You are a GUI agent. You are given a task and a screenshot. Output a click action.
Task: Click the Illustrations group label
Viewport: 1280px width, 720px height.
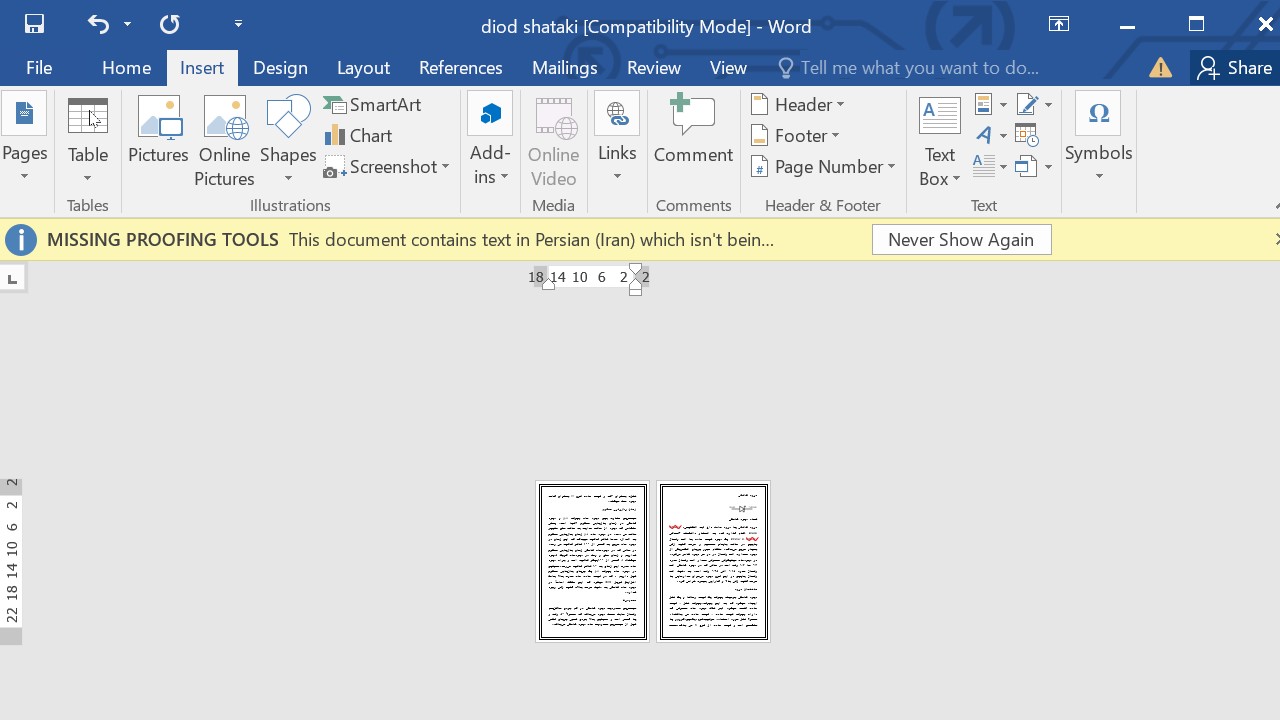coord(290,205)
